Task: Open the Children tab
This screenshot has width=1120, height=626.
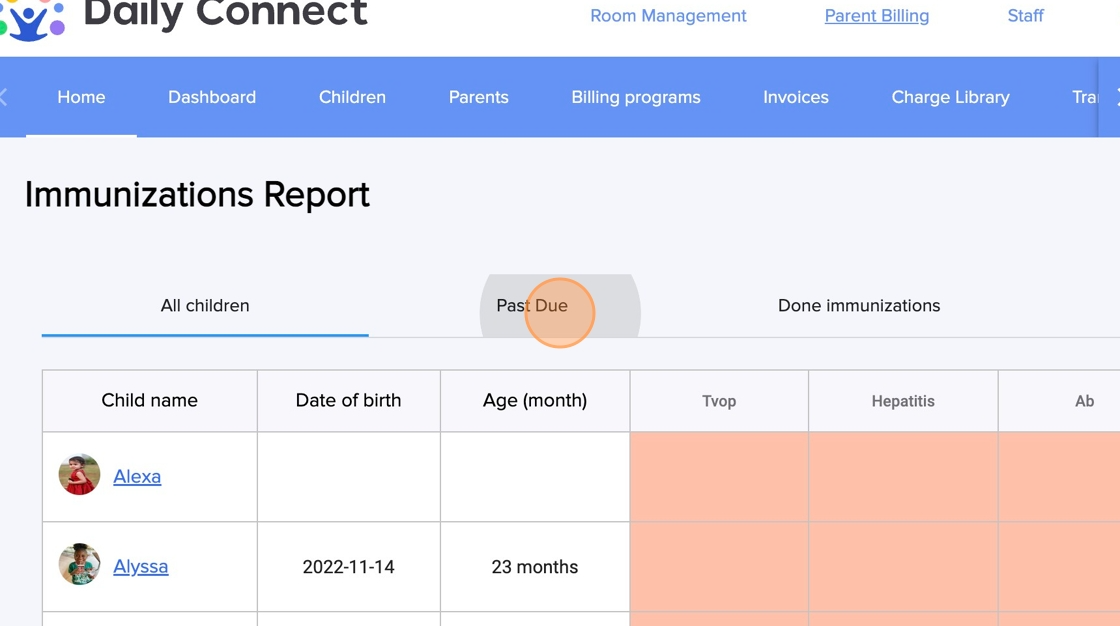Action: (352, 97)
